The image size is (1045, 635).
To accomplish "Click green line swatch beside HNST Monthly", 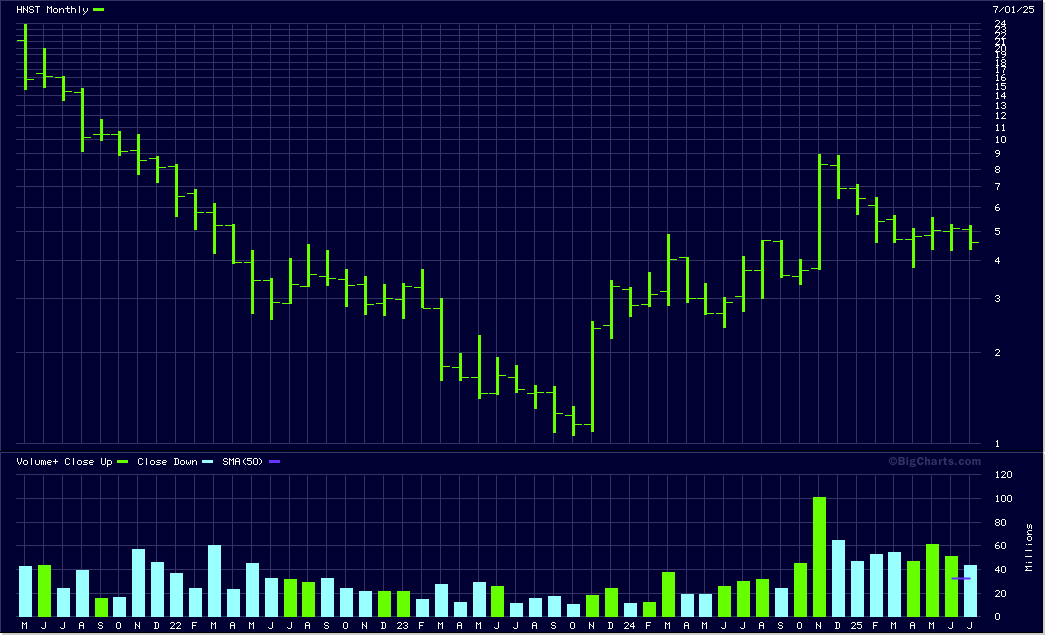I will [98, 9].
